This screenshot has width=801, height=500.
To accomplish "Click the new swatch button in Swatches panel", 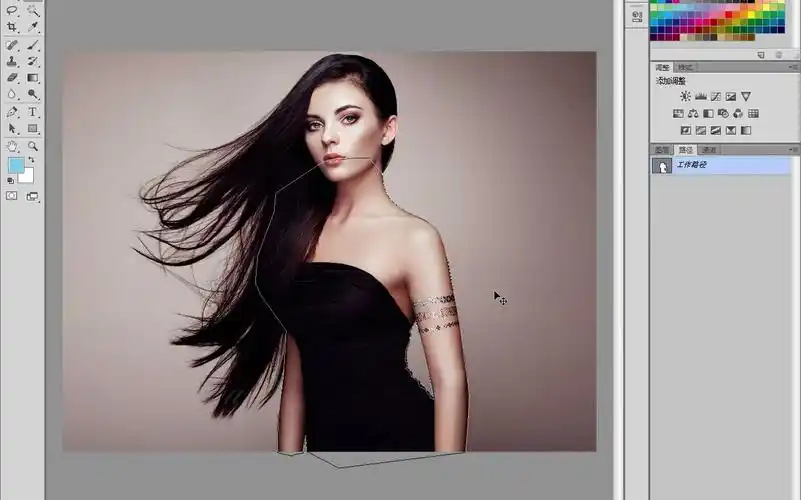I will point(760,54).
